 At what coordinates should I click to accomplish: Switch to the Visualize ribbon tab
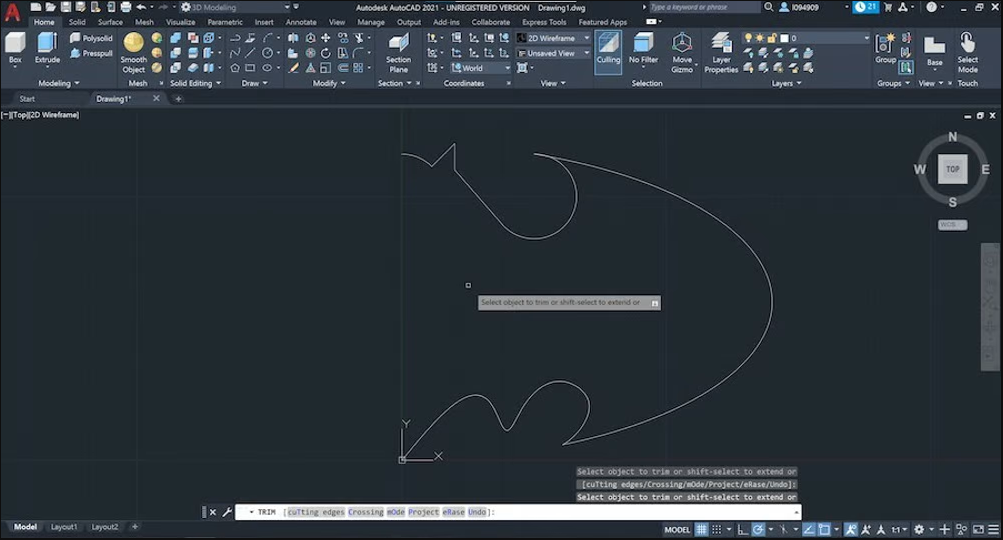pos(180,22)
